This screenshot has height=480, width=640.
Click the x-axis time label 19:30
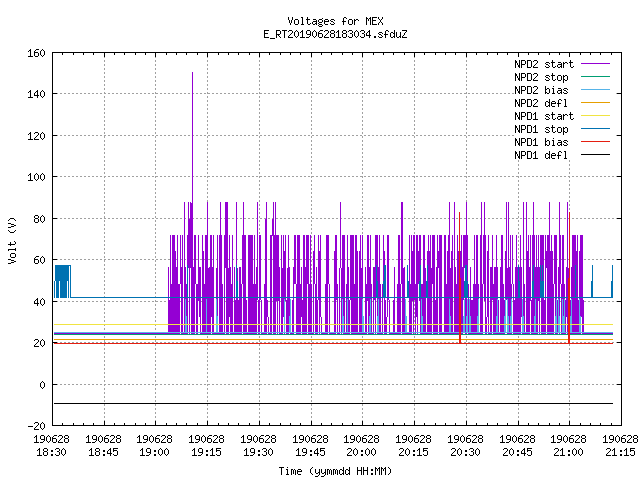coord(258,452)
